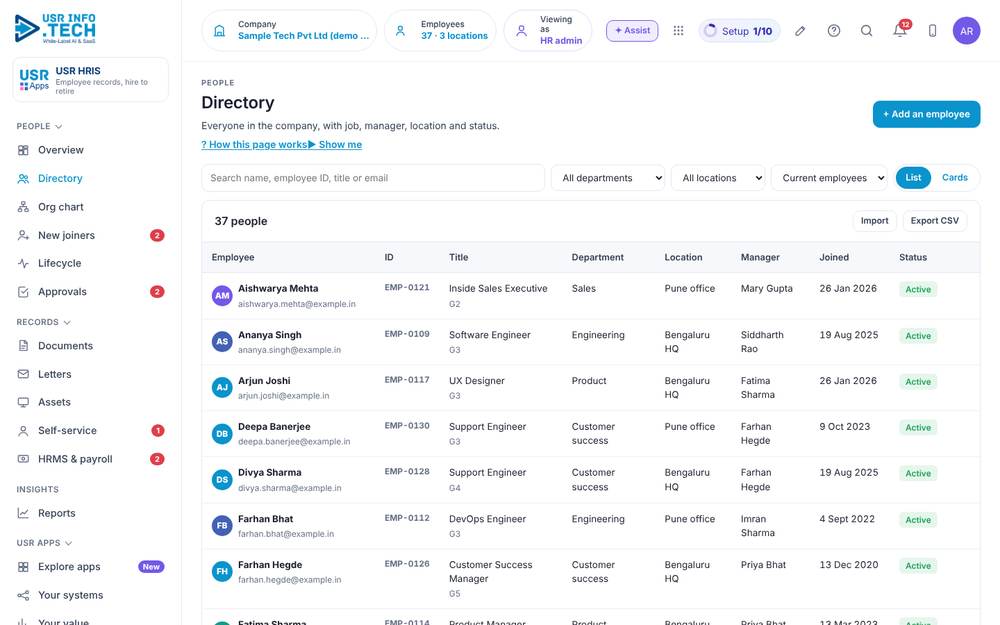1000x625 pixels.
Task: Open the help question mark icon
Action: 834,31
